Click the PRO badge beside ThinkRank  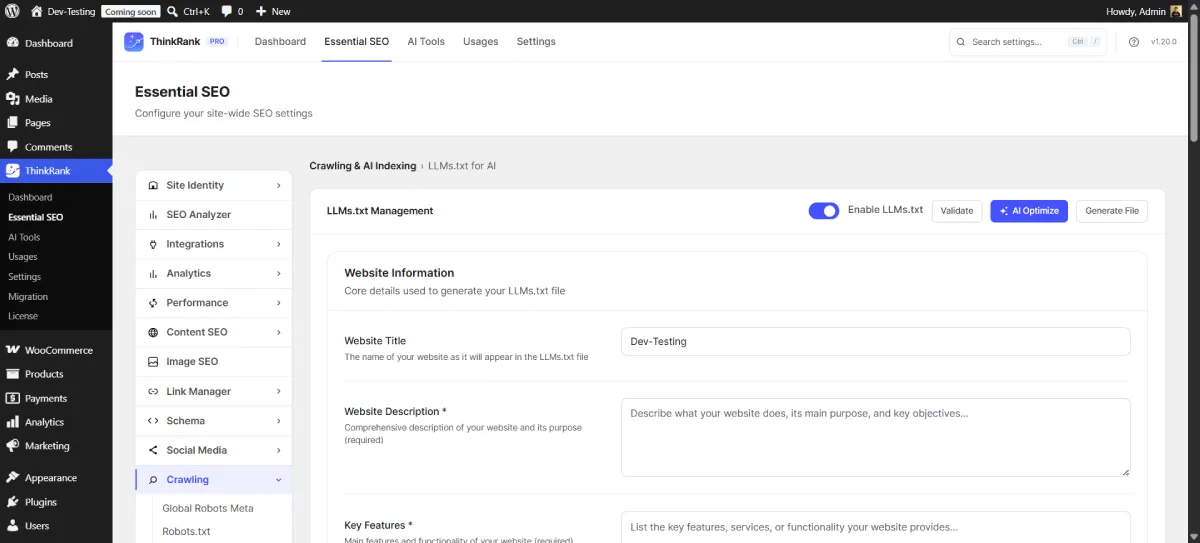[217, 42]
